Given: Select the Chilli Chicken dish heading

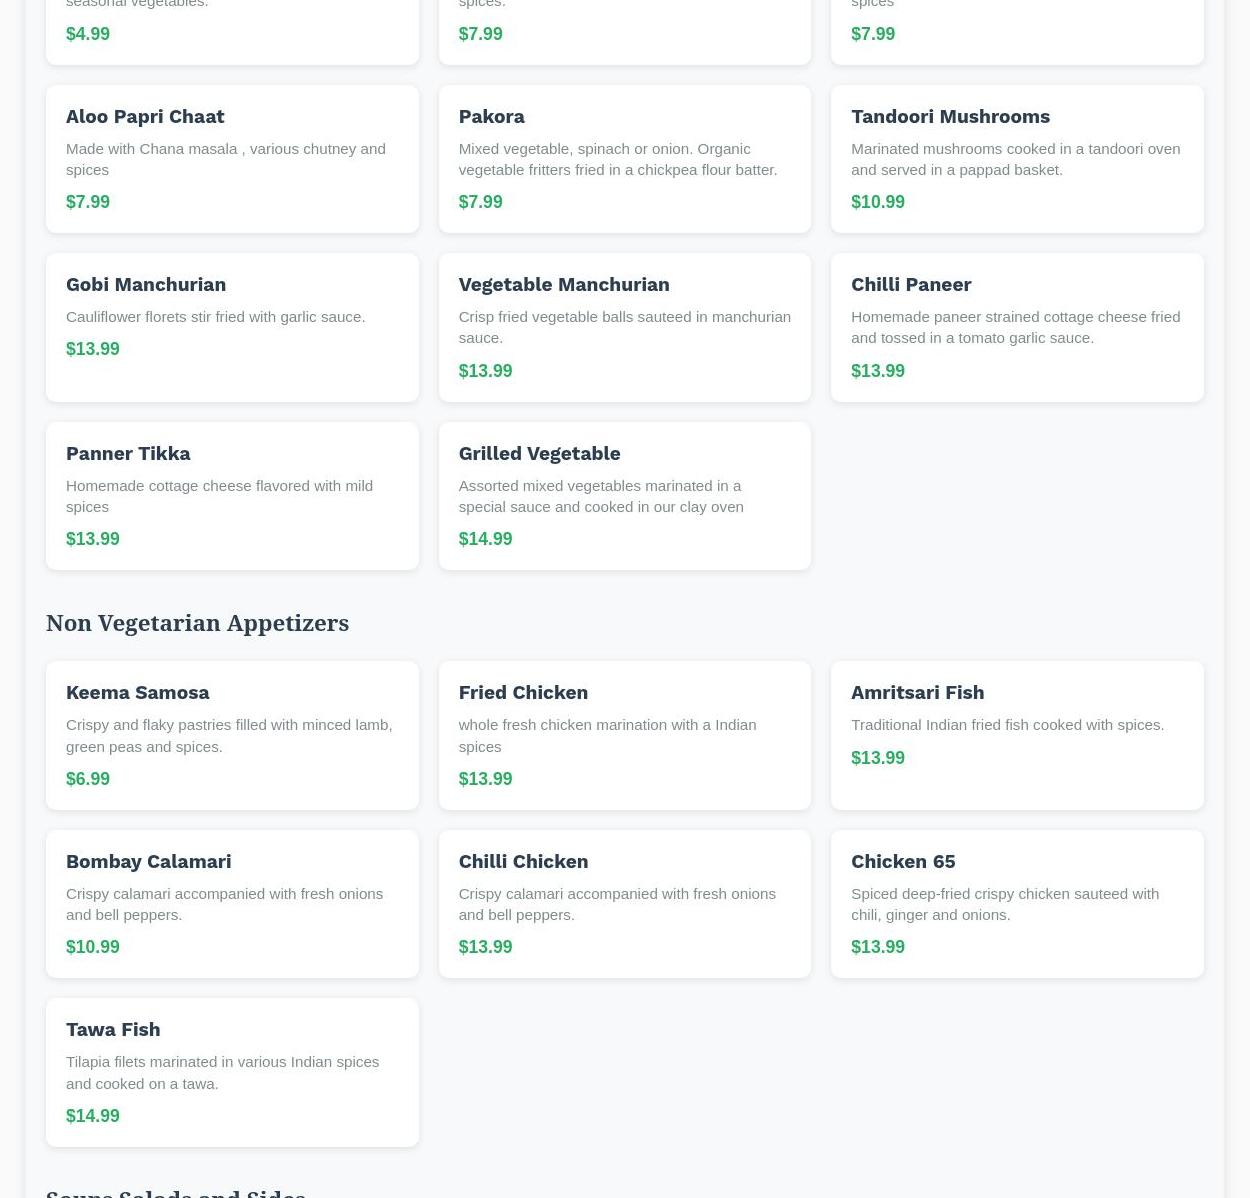Looking at the screenshot, I should (522, 861).
